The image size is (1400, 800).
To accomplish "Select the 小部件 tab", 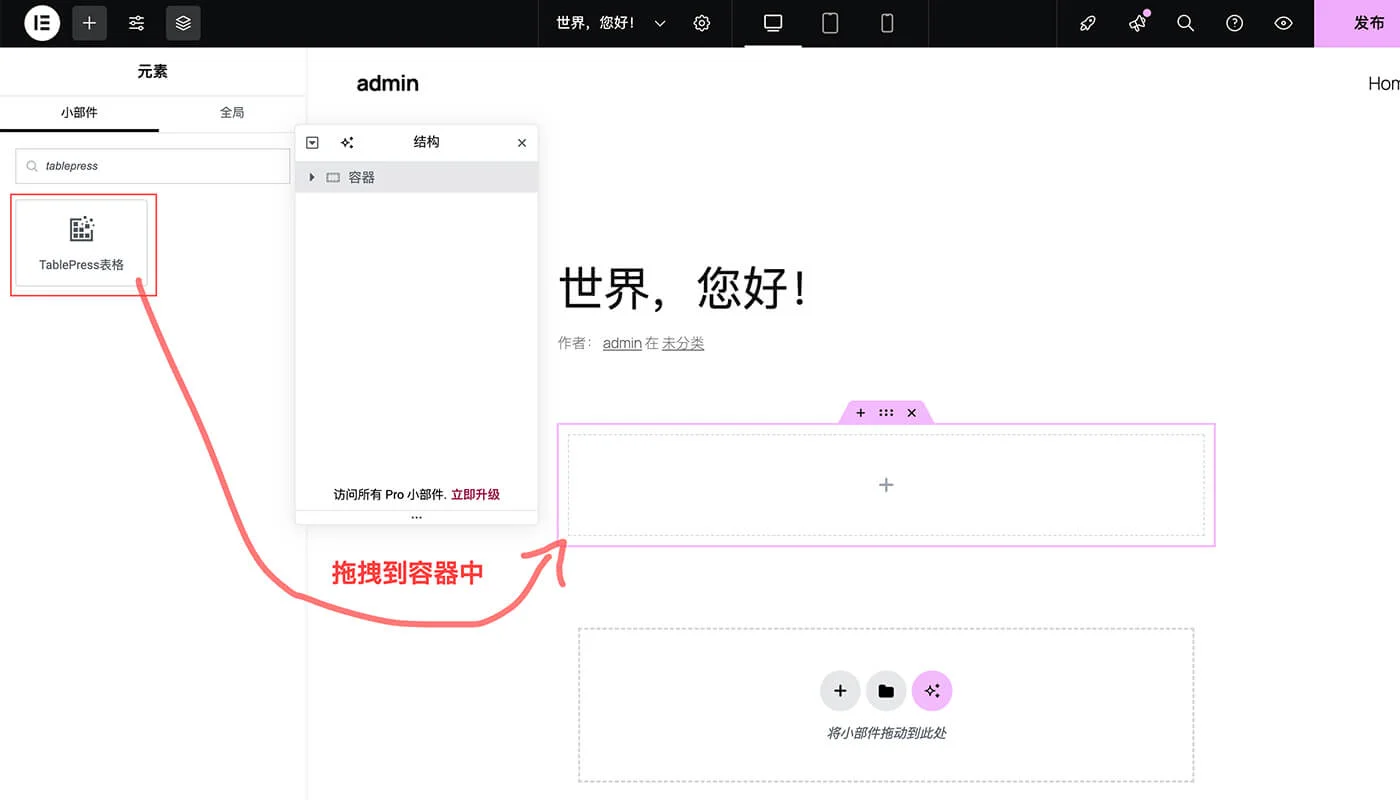I will (80, 112).
